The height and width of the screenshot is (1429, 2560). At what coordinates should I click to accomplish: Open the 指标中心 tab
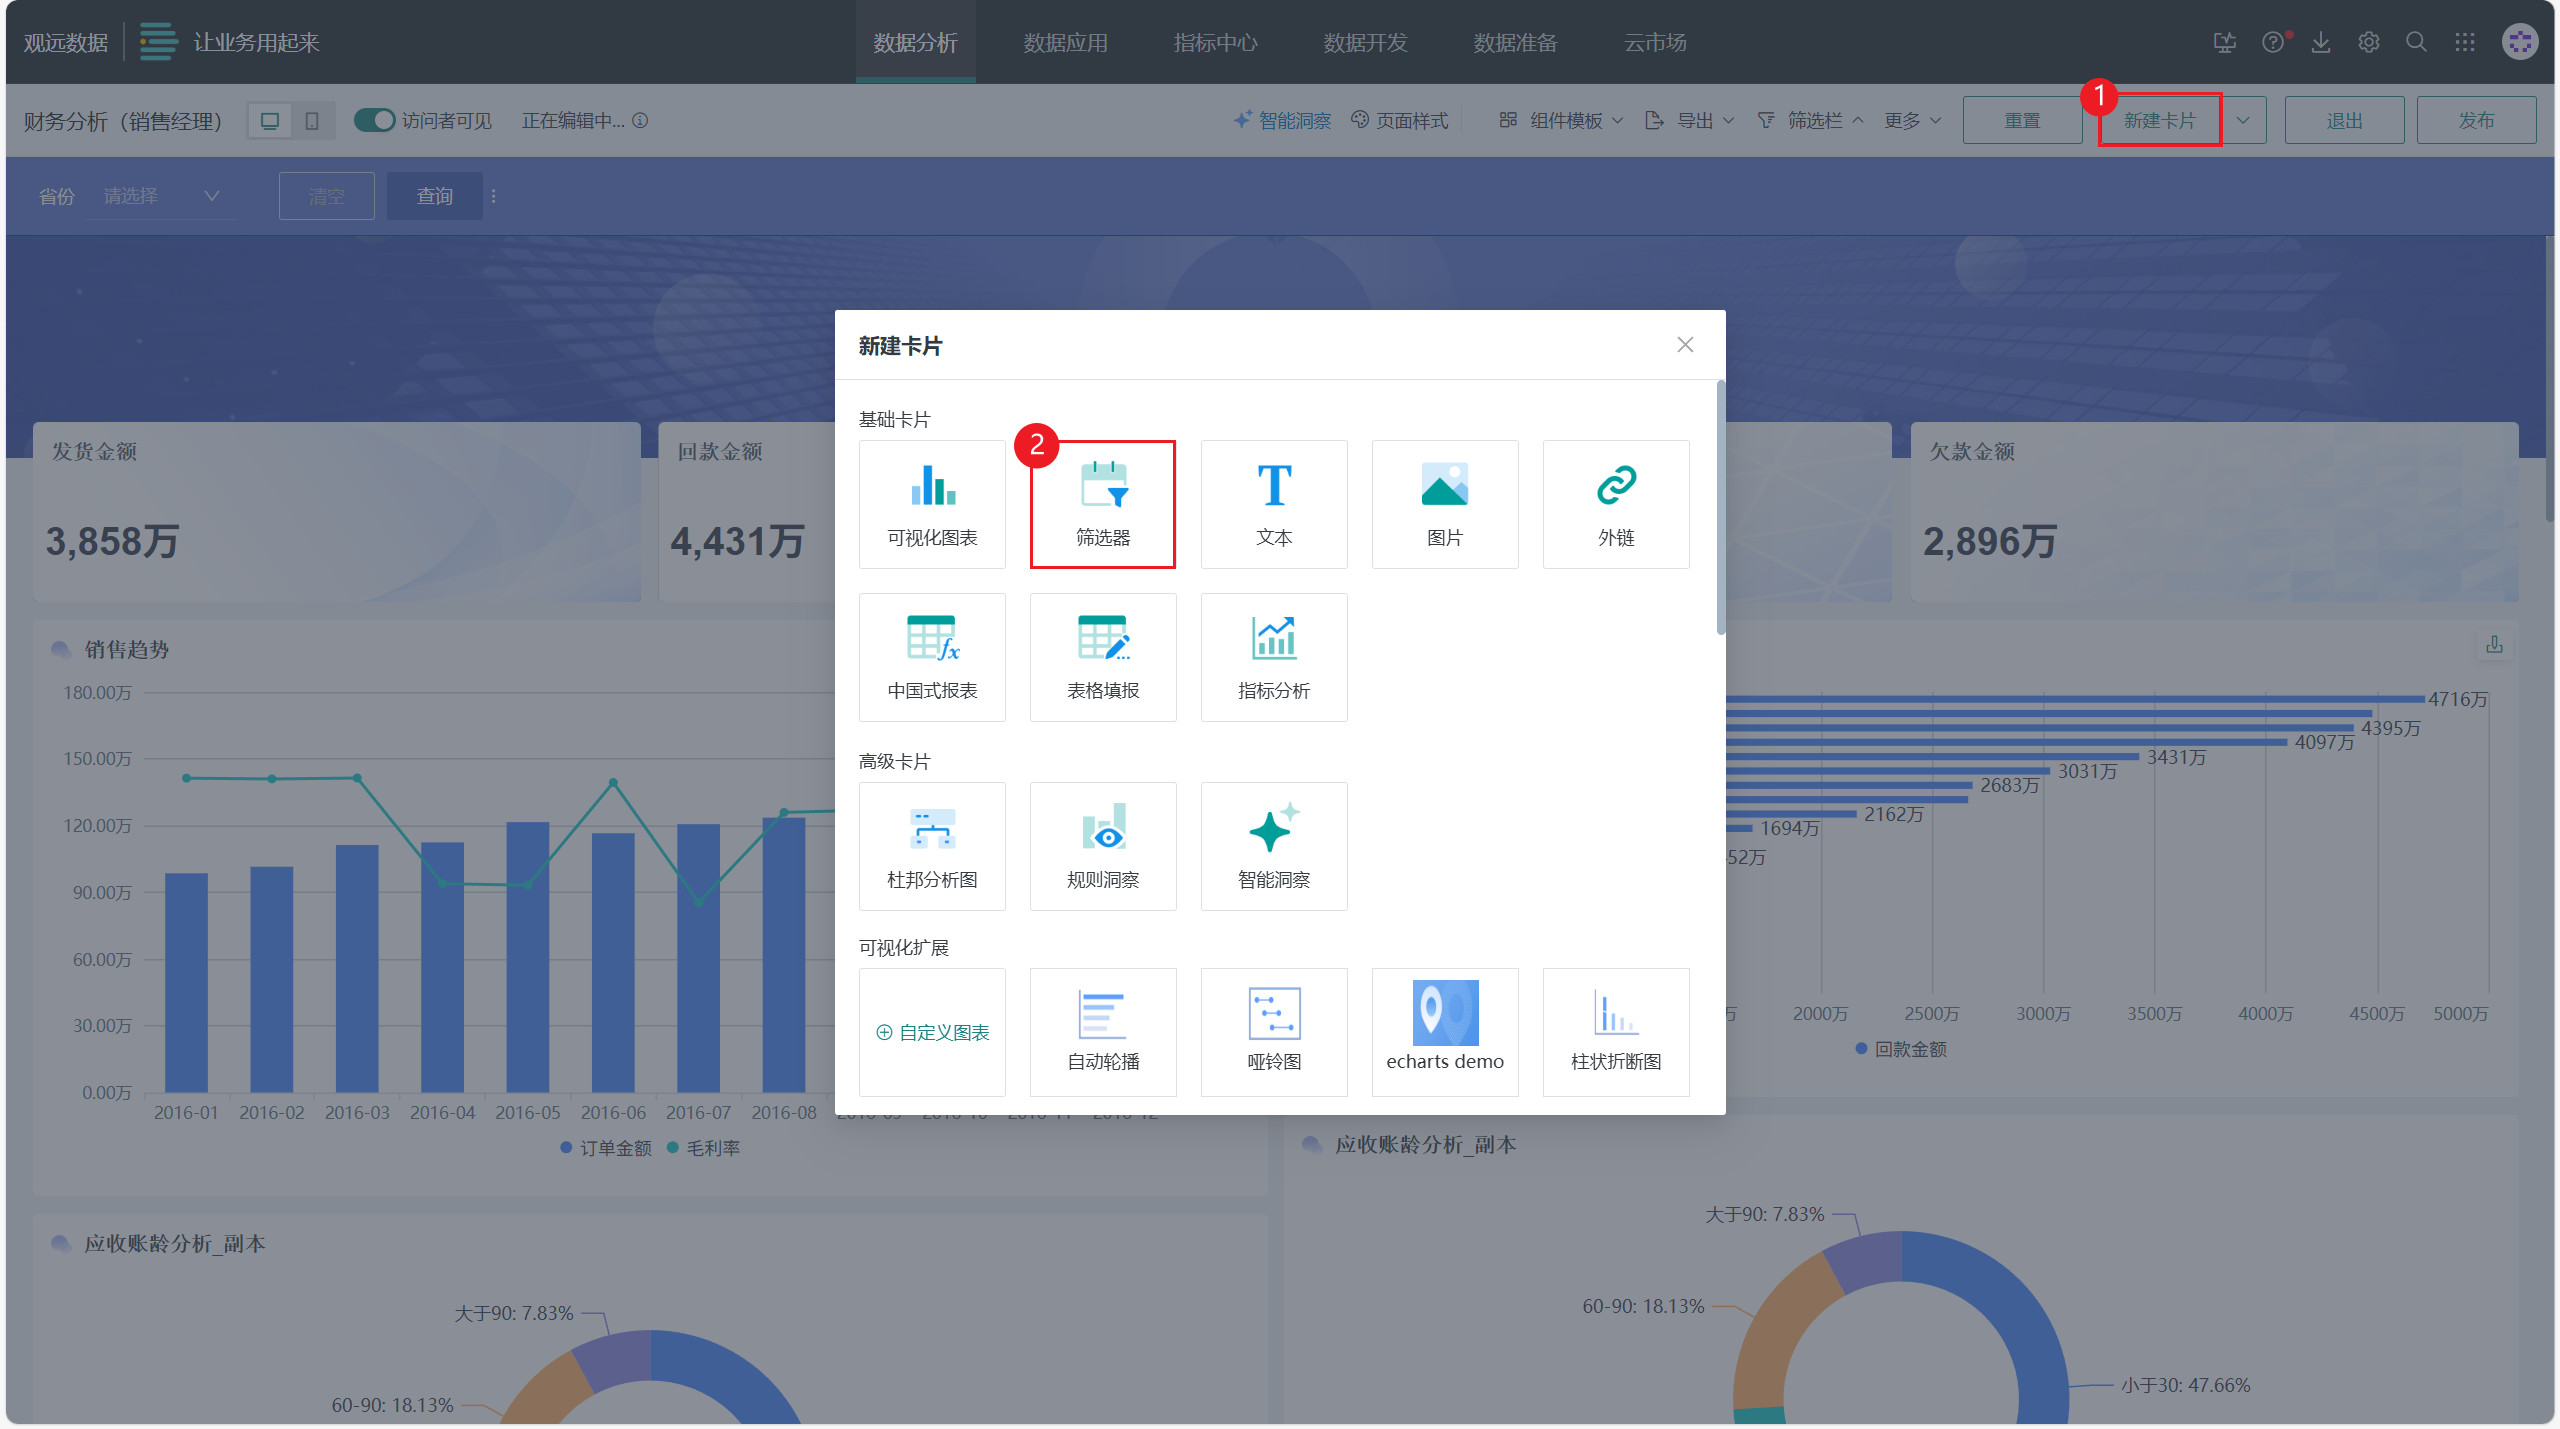[x=1215, y=42]
